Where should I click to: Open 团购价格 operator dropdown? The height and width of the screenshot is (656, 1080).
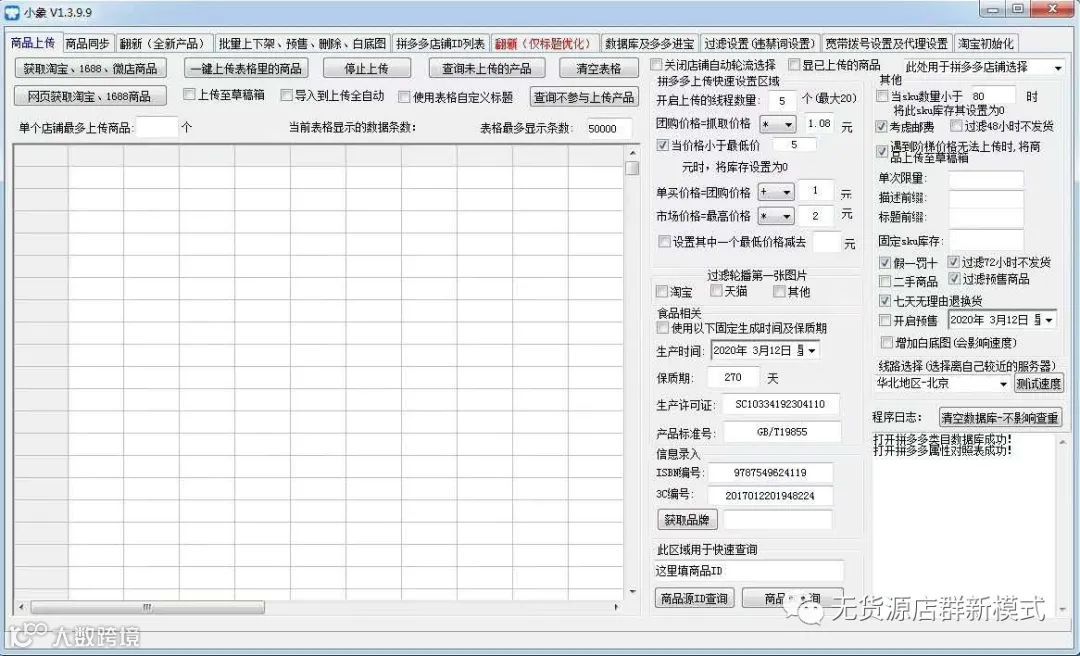point(777,125)
